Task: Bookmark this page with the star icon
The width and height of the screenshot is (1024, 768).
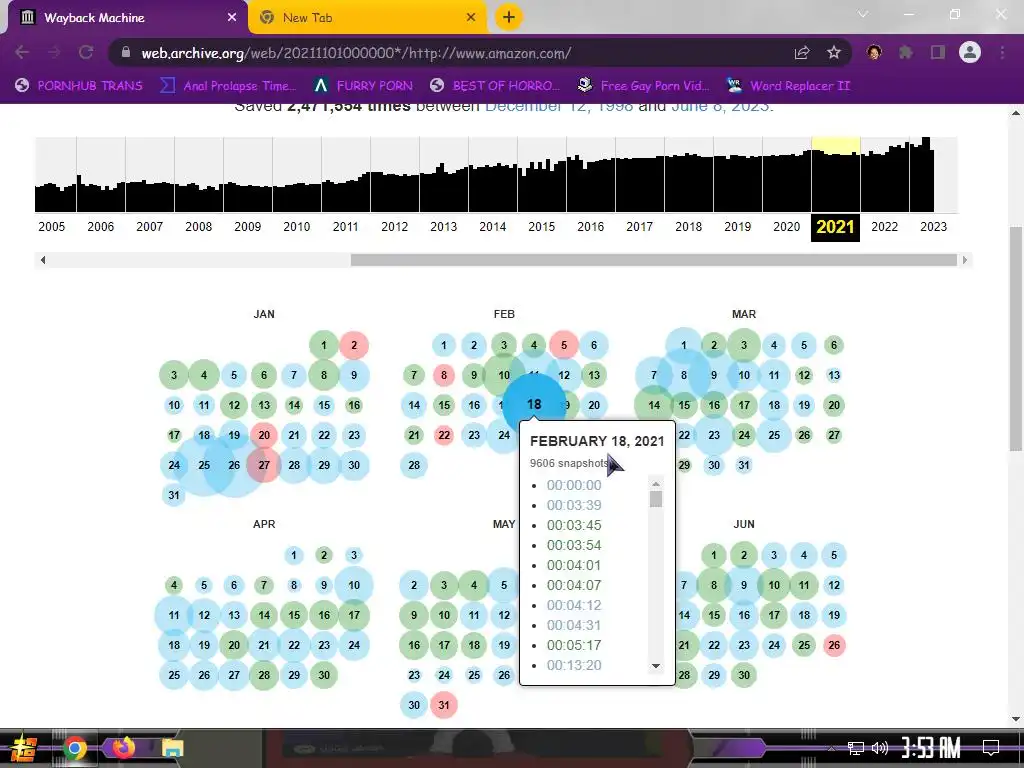Action: point(833,53)
